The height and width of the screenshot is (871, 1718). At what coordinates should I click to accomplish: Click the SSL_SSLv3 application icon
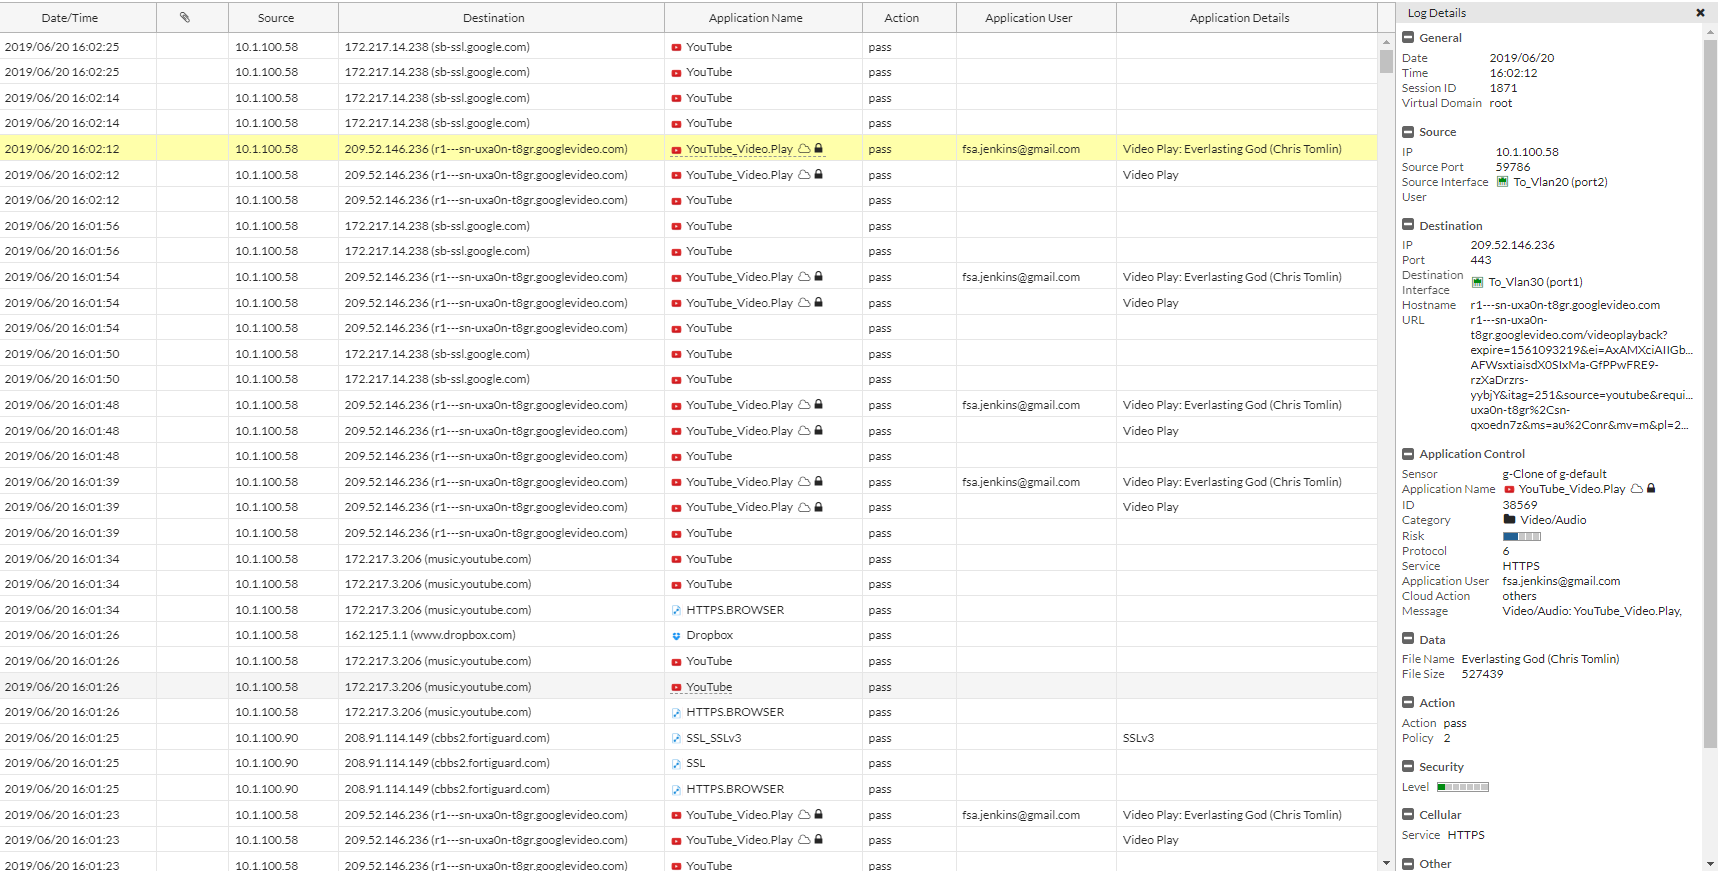[x=677, y=738]
